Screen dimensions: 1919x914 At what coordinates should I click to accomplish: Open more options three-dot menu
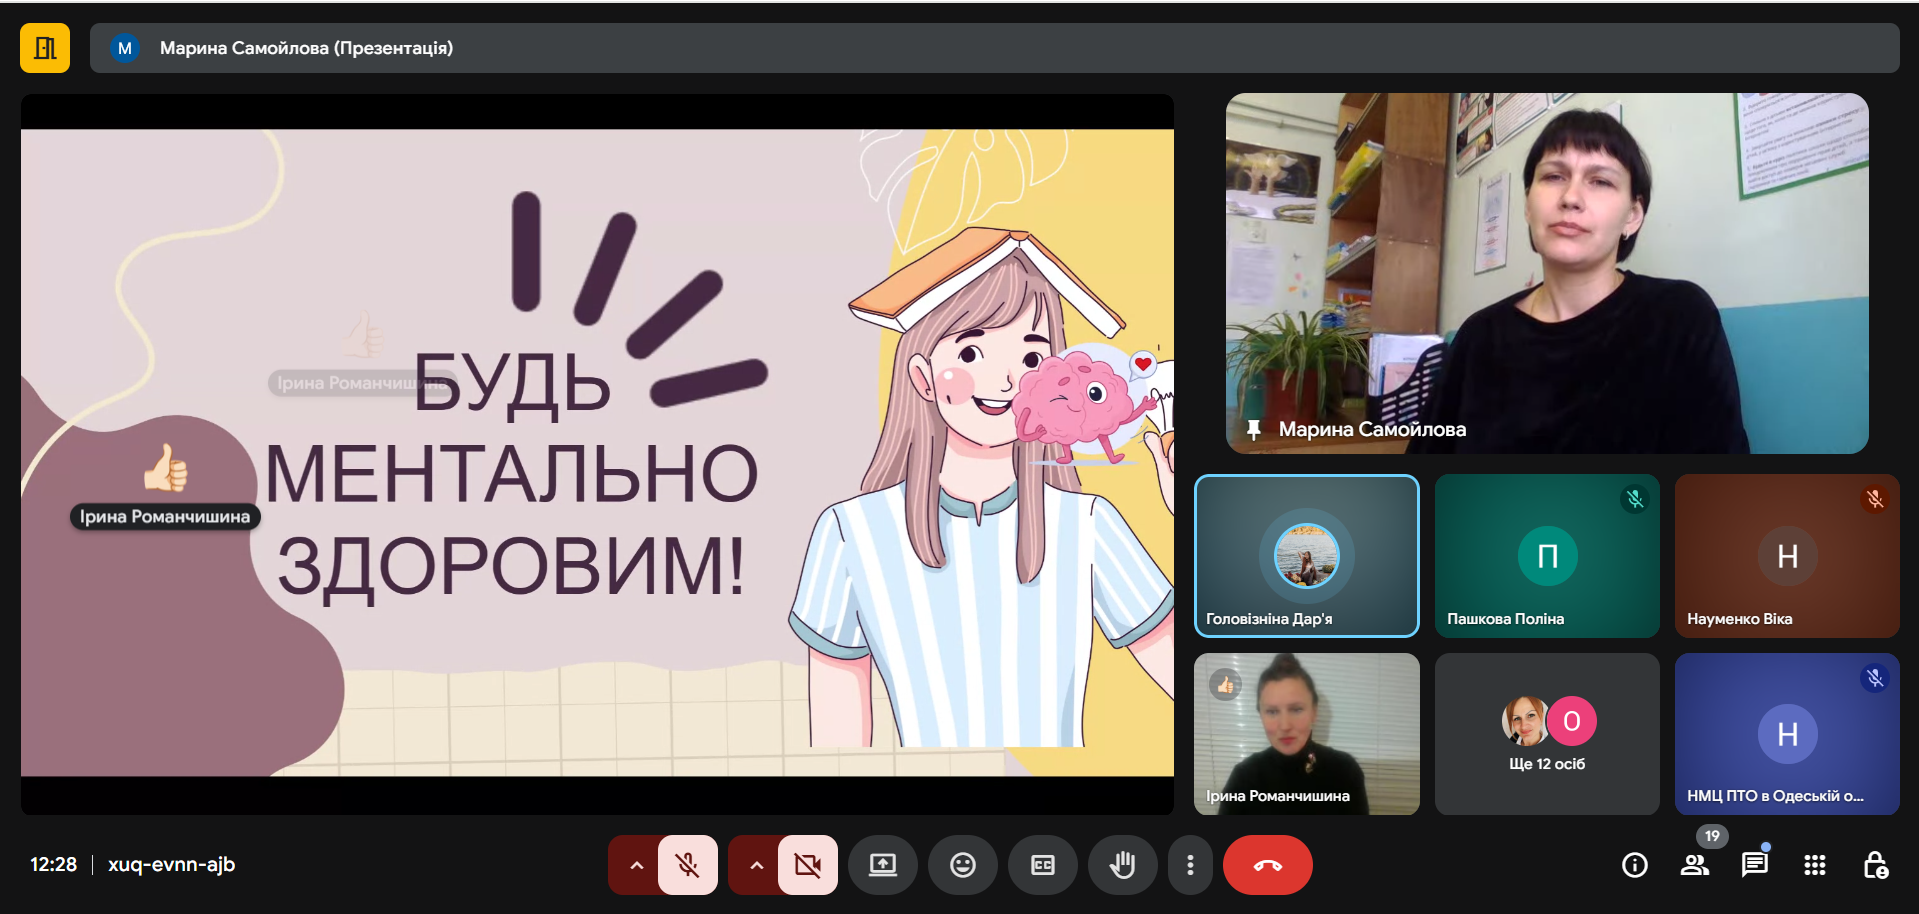point(1189,865)
